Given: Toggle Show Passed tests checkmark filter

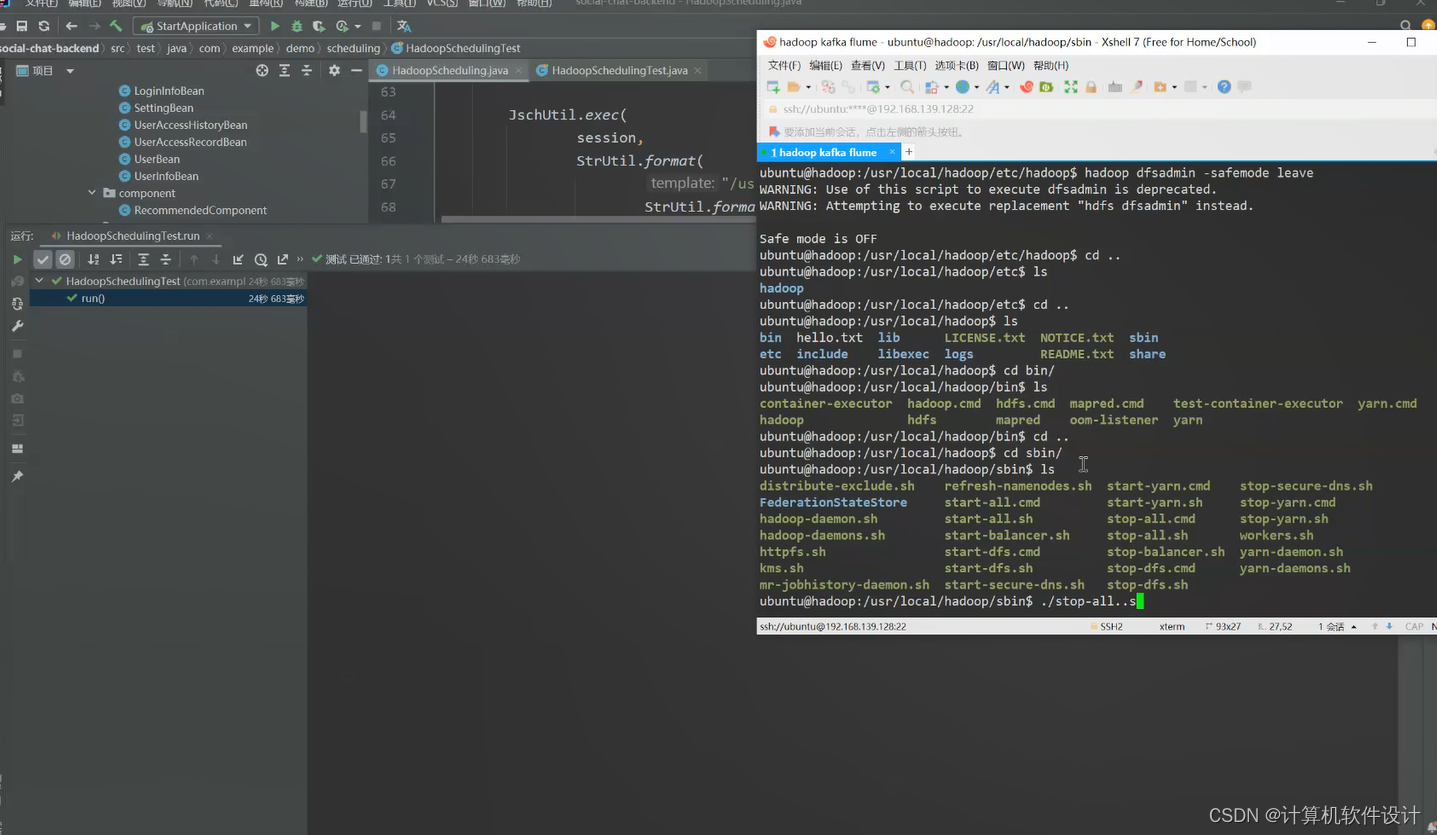Looking at the screenshot, I should 42,259.
